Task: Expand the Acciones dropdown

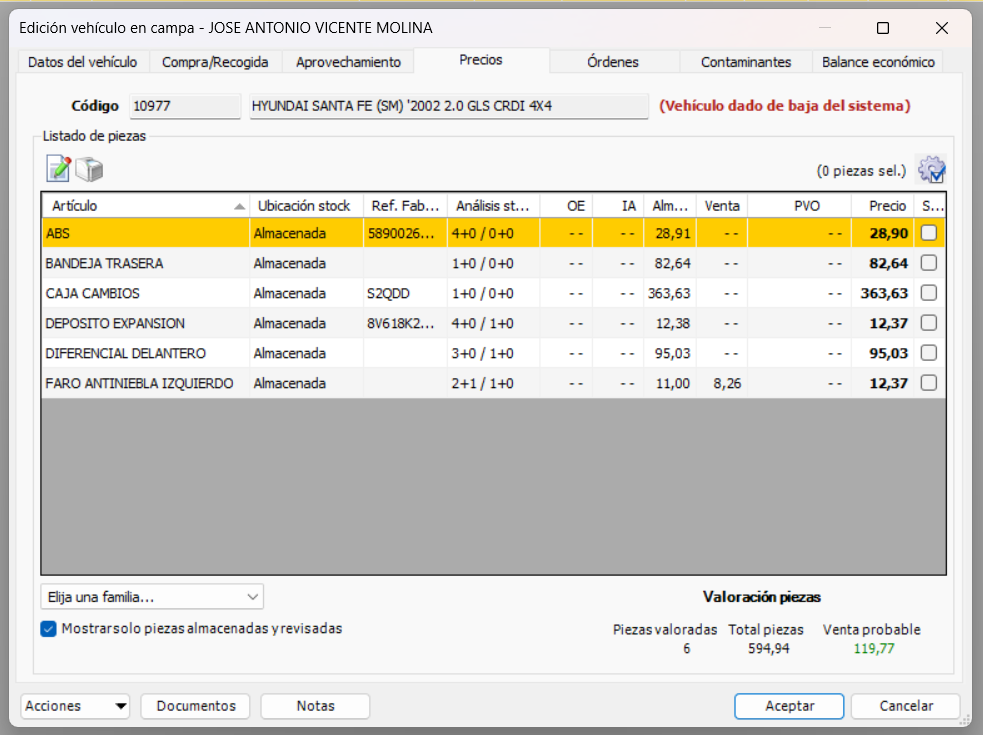Action: pyautogui.click(x=75, y=706)
